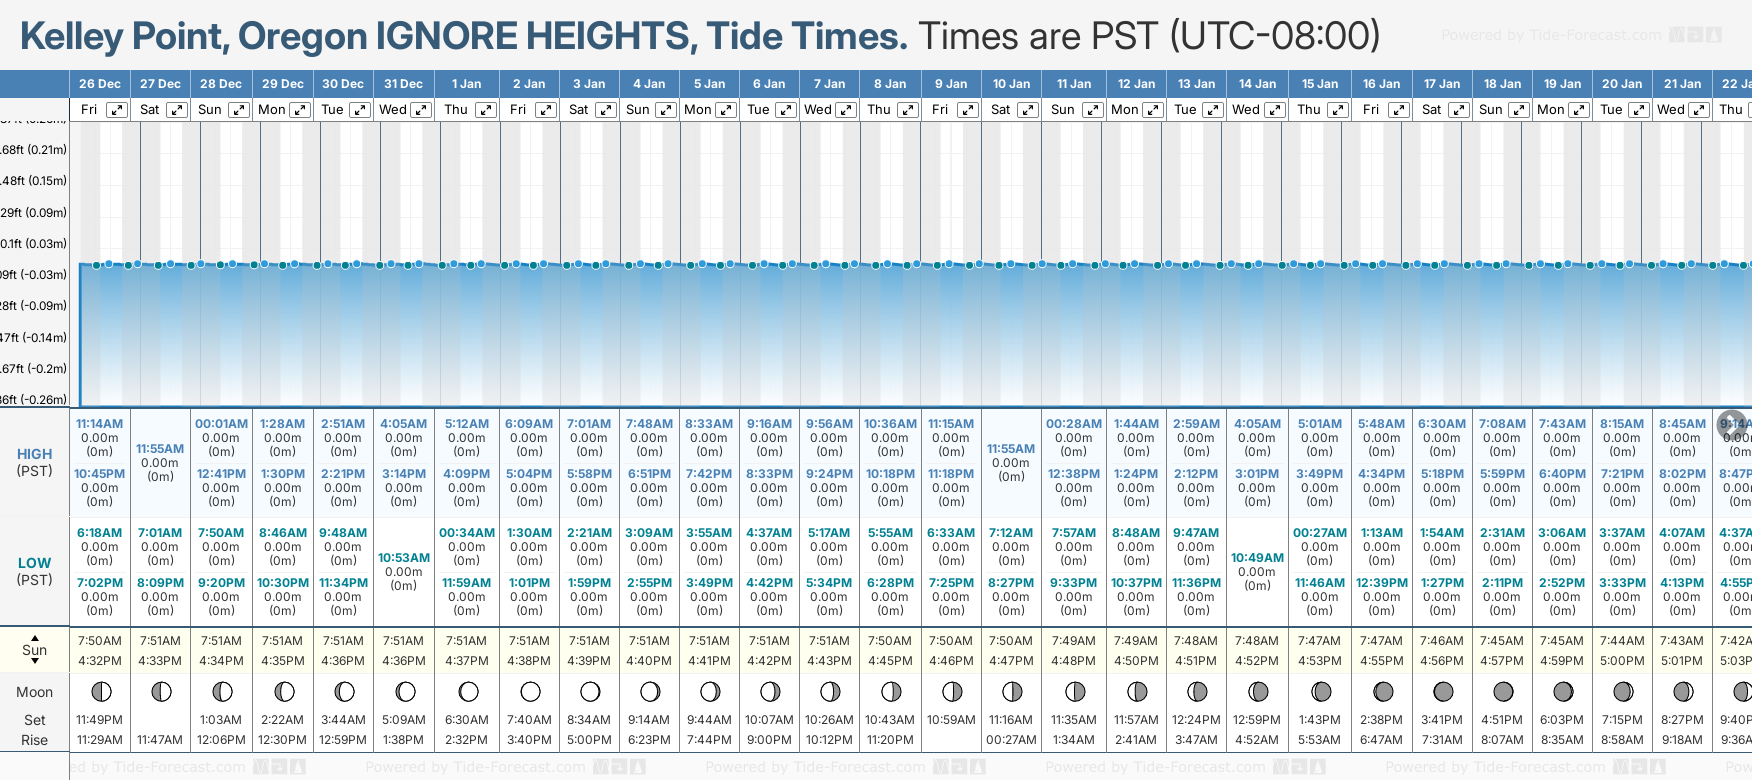Click the 7:50AM sunrise cell for 26 Dec

tap(100, 641)
